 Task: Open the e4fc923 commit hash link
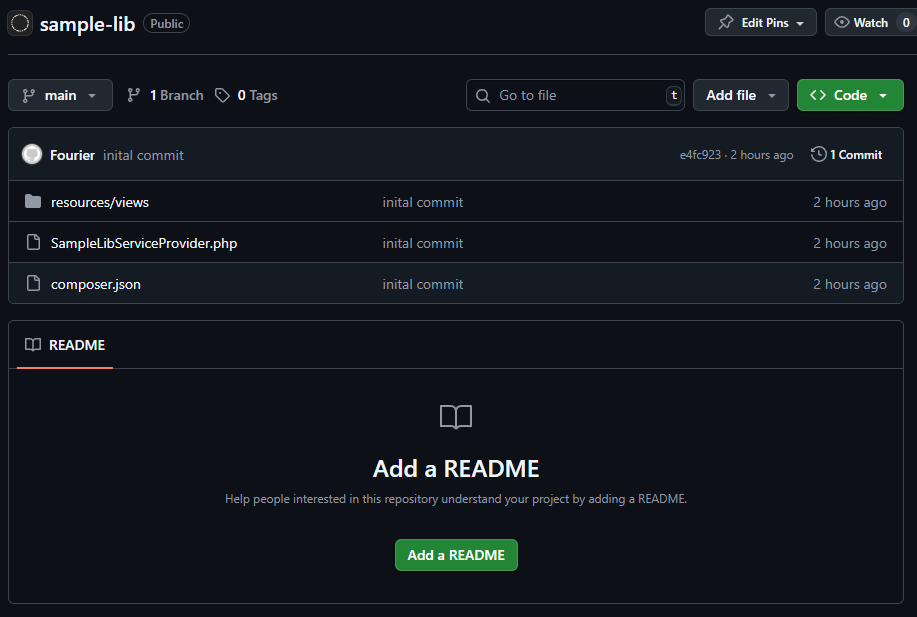[700, 155]
